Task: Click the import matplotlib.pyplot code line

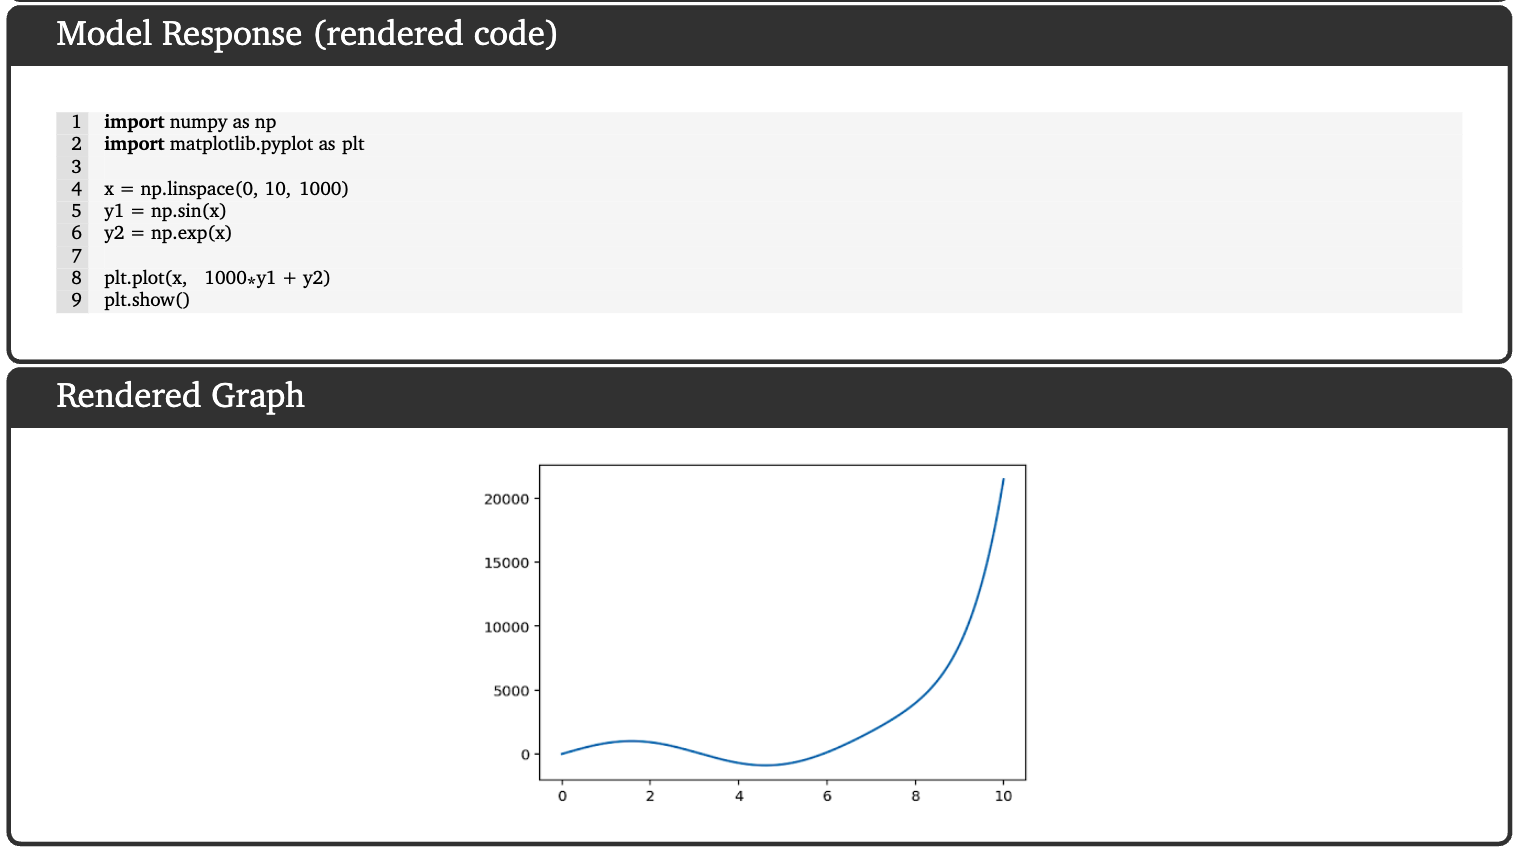Action: pos(234,144)
